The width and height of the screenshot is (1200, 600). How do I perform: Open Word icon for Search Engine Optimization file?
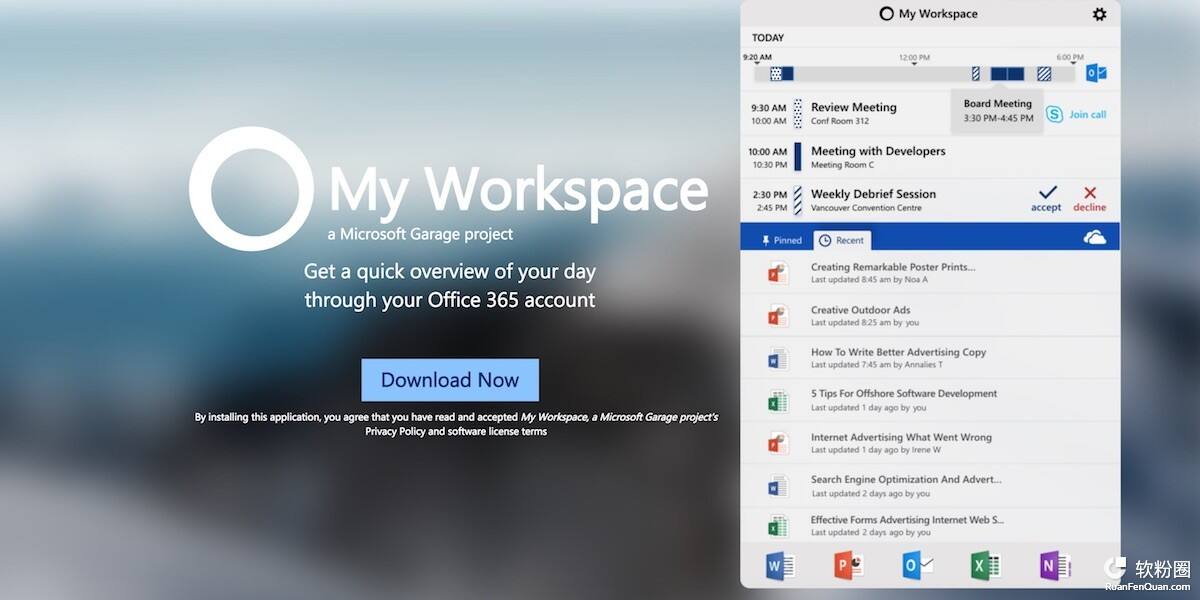[x=778, y=485]
